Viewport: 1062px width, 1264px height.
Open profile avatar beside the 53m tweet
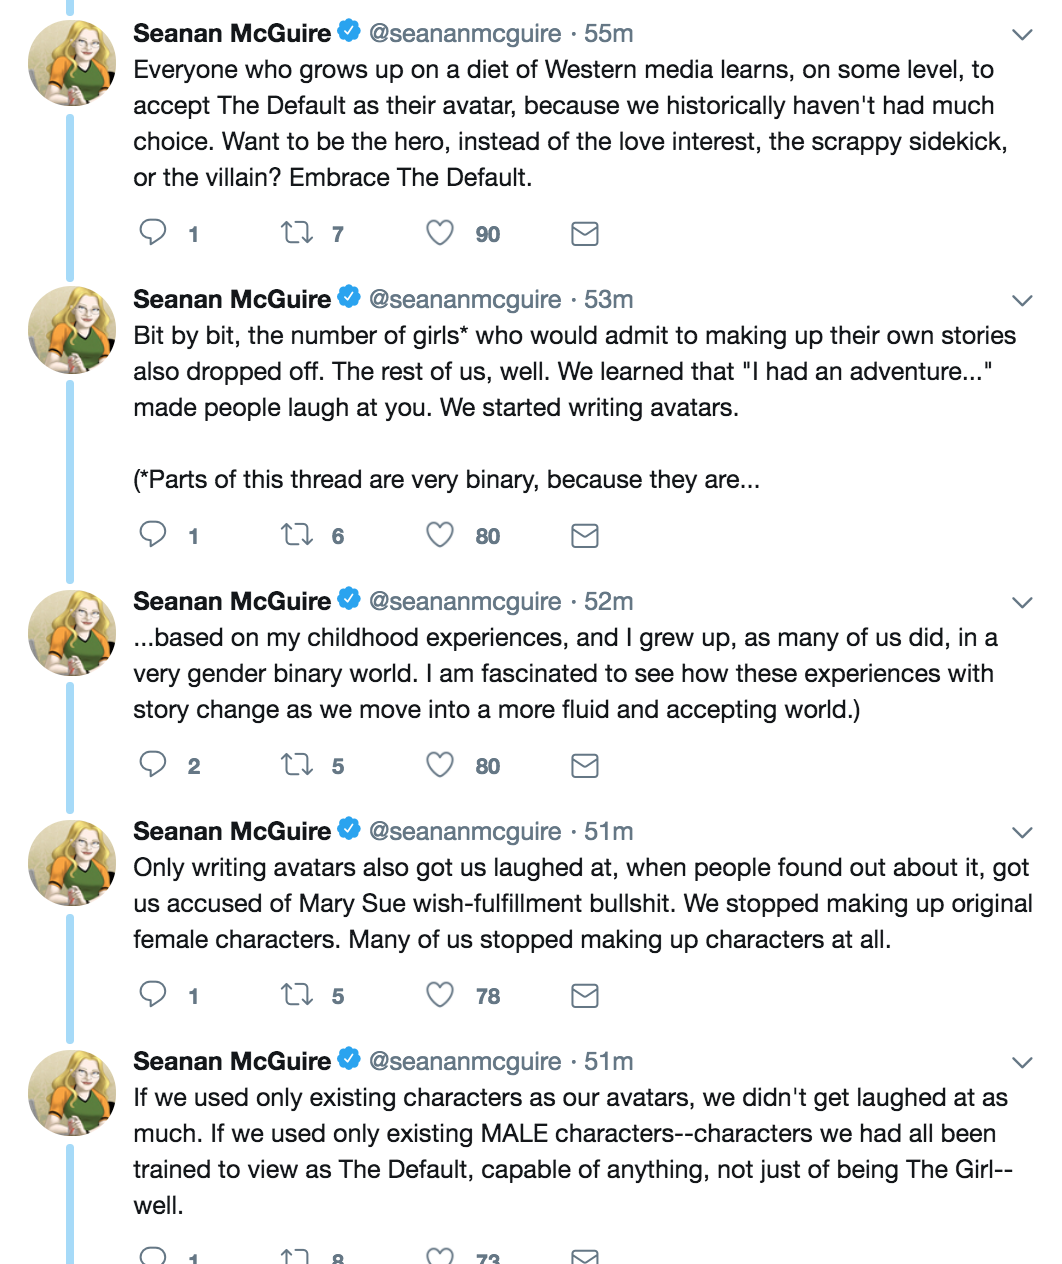coord(71,330)
